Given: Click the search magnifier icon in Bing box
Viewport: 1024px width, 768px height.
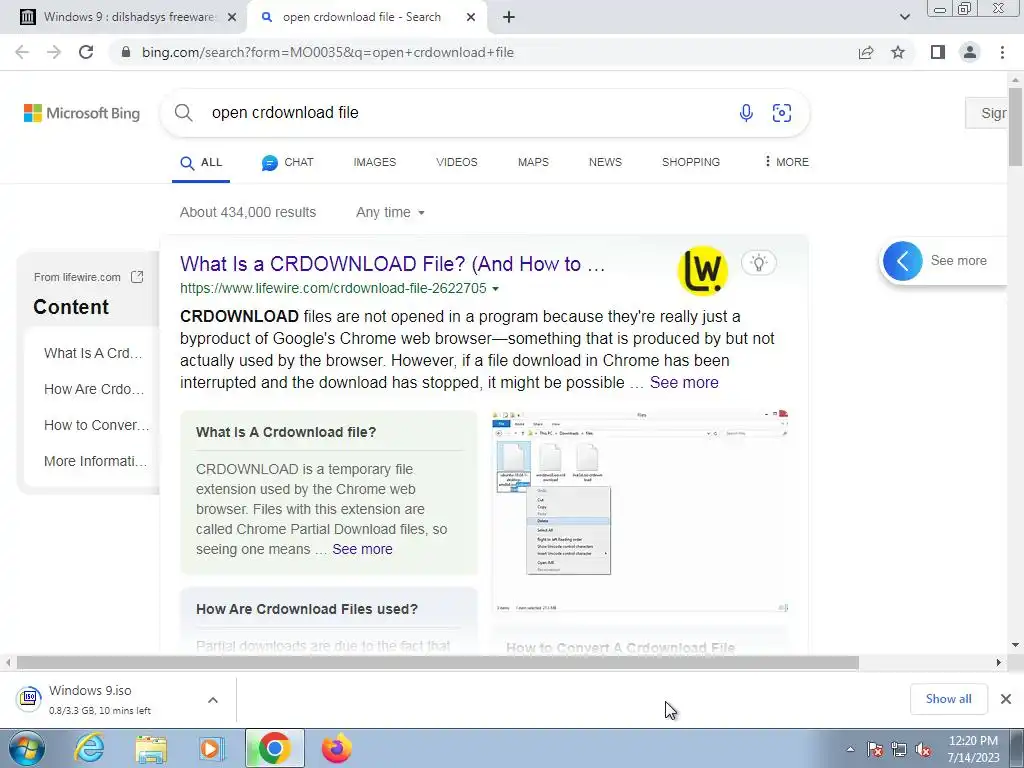Looking at the screenshot, I should tap(184, 112).
